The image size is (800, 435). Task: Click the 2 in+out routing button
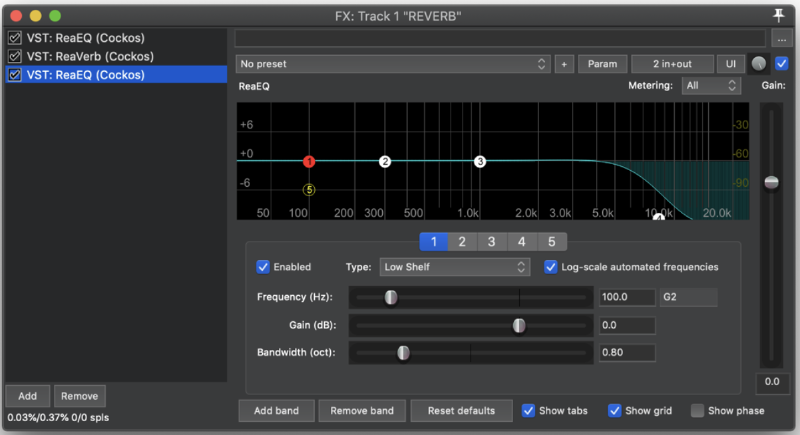[x=672, y=64]
